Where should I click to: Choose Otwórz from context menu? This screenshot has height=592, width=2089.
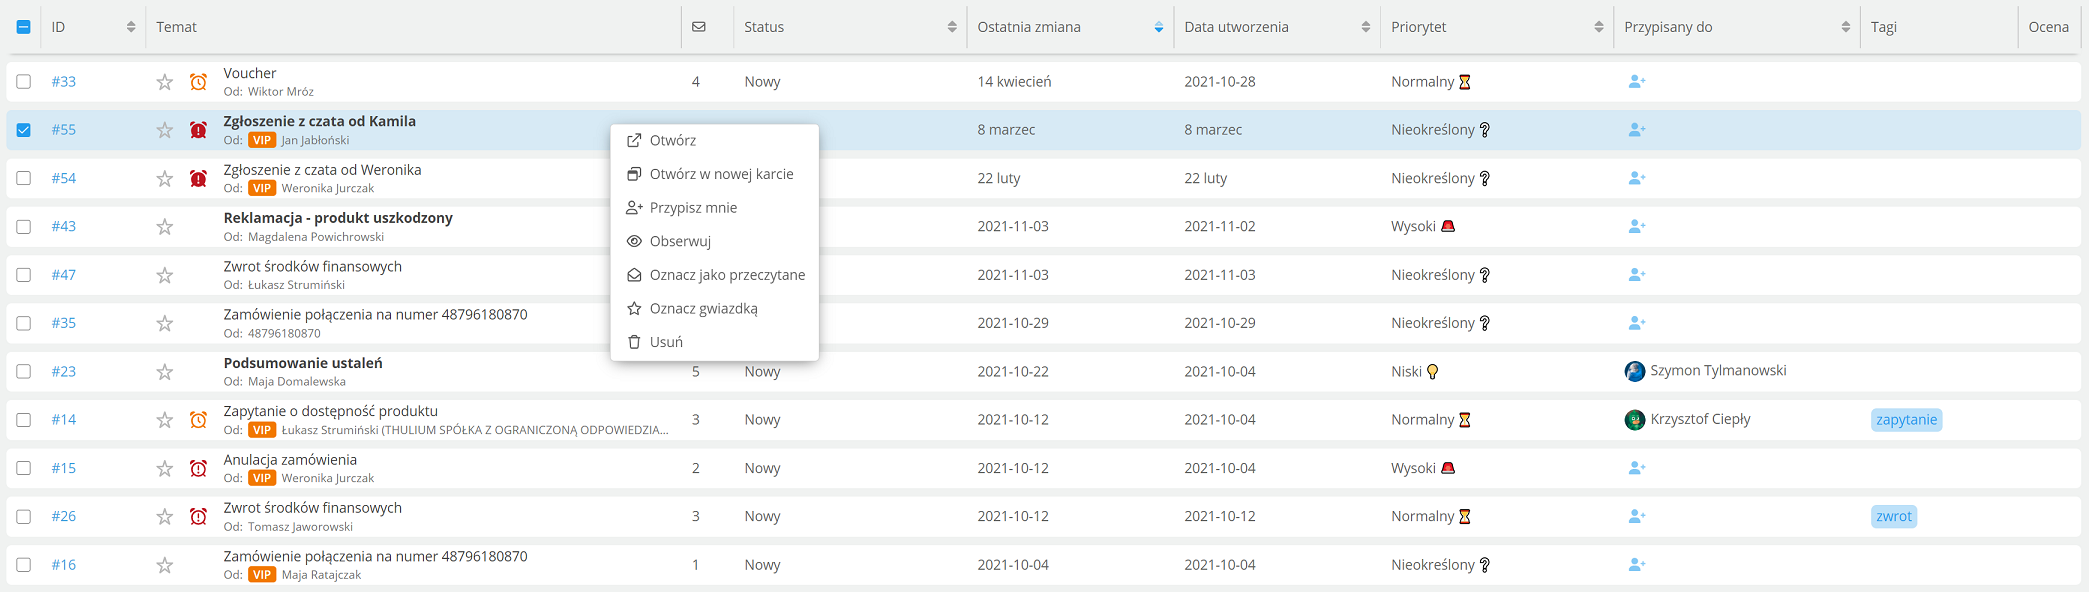714,141
